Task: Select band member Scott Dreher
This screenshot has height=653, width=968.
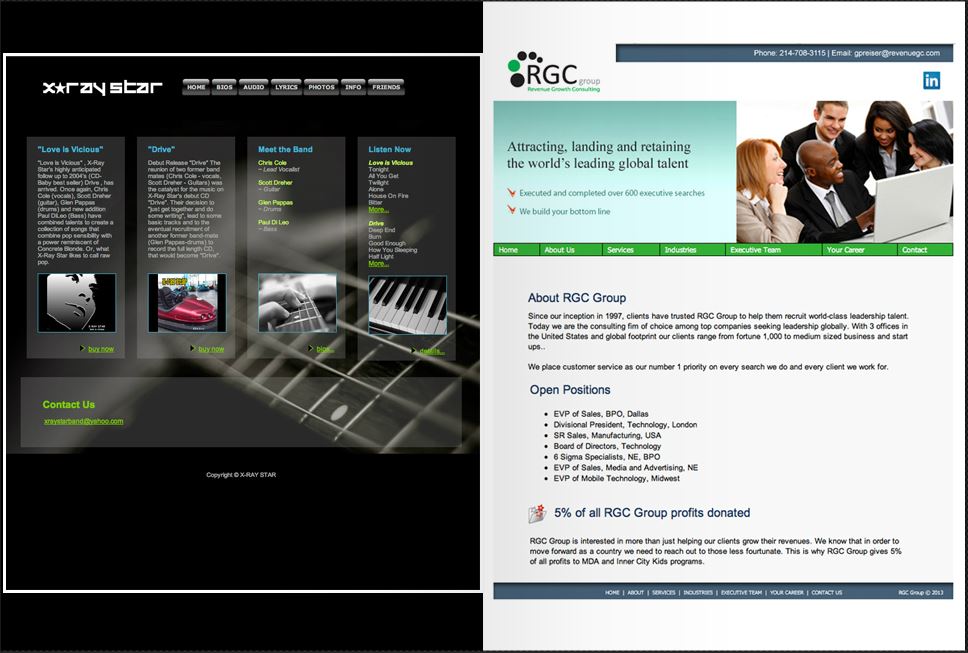Action: pos(275,183)
